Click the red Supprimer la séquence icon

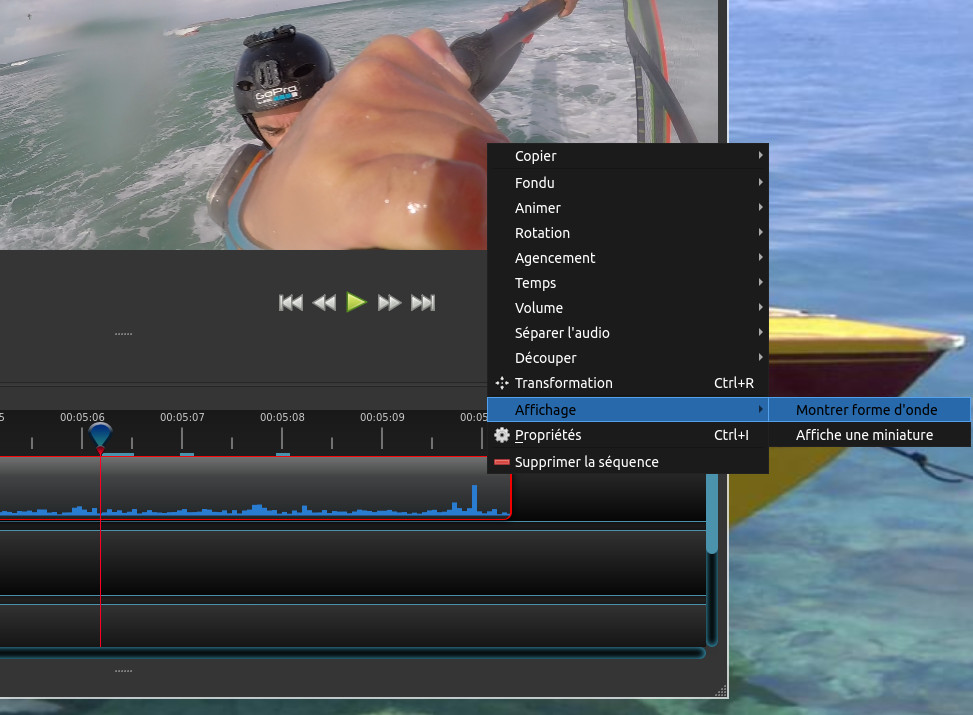[x=502, y=462]
